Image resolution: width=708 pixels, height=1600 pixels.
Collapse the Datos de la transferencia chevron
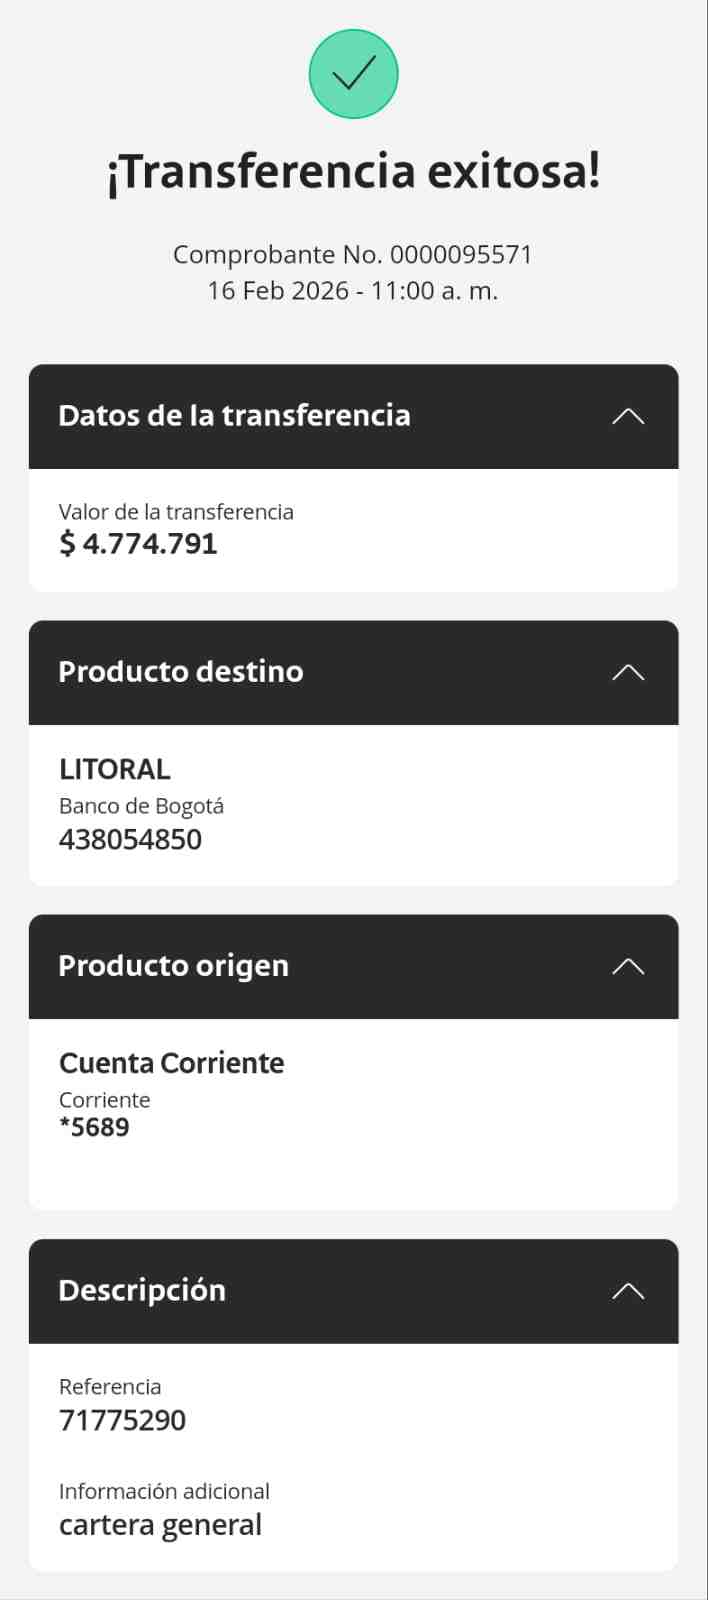(628, 417)
